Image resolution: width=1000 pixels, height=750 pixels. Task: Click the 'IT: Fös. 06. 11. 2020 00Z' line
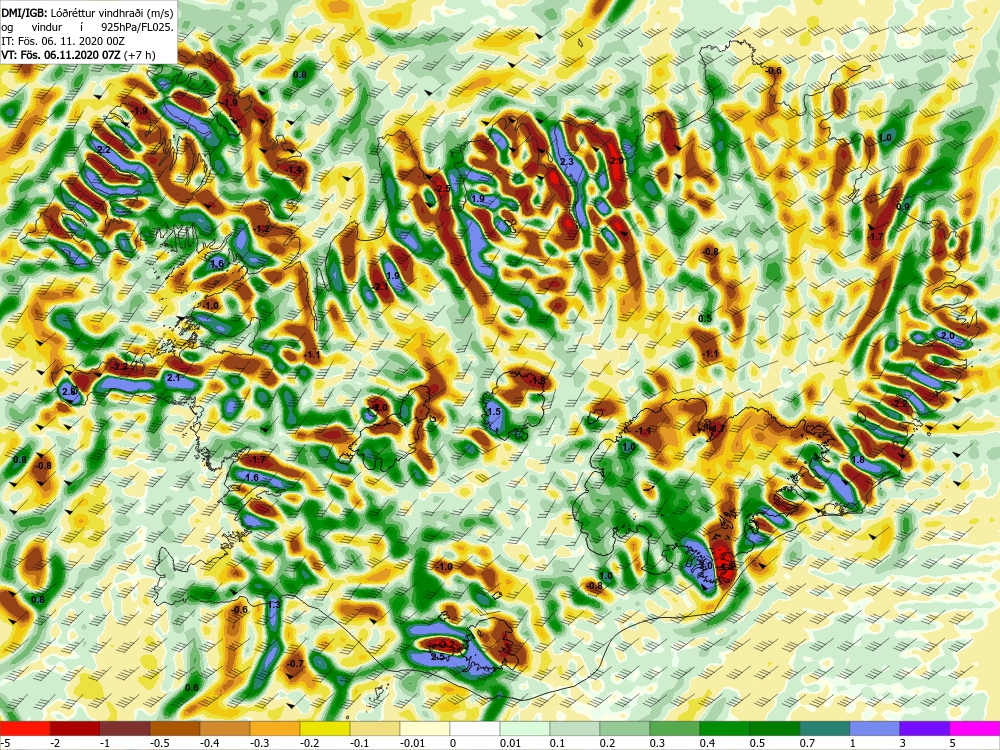[63, 41]
